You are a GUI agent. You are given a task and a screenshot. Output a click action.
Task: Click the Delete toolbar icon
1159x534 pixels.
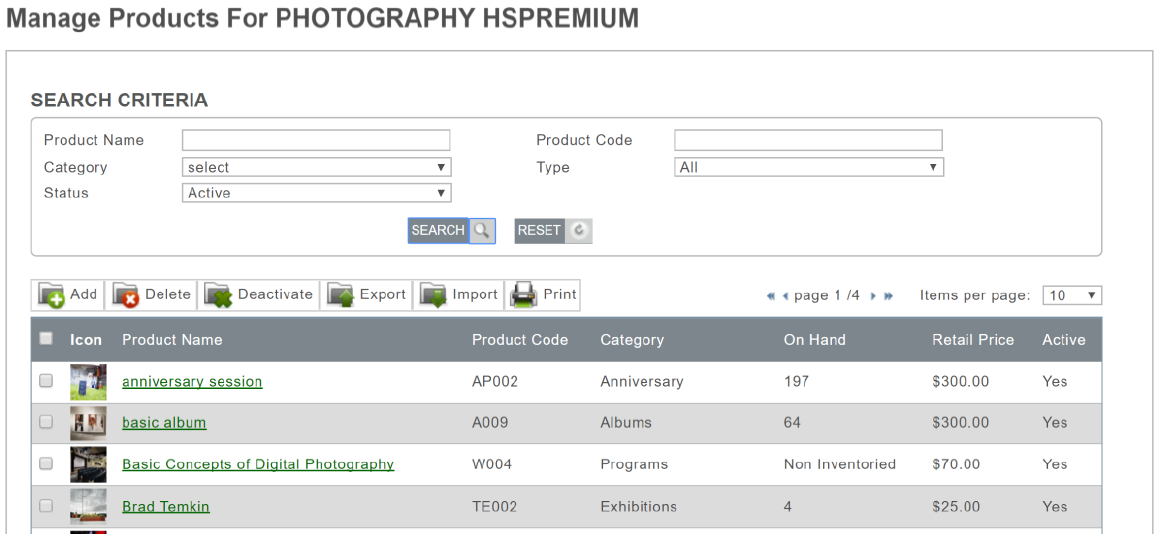click(126, 295)
